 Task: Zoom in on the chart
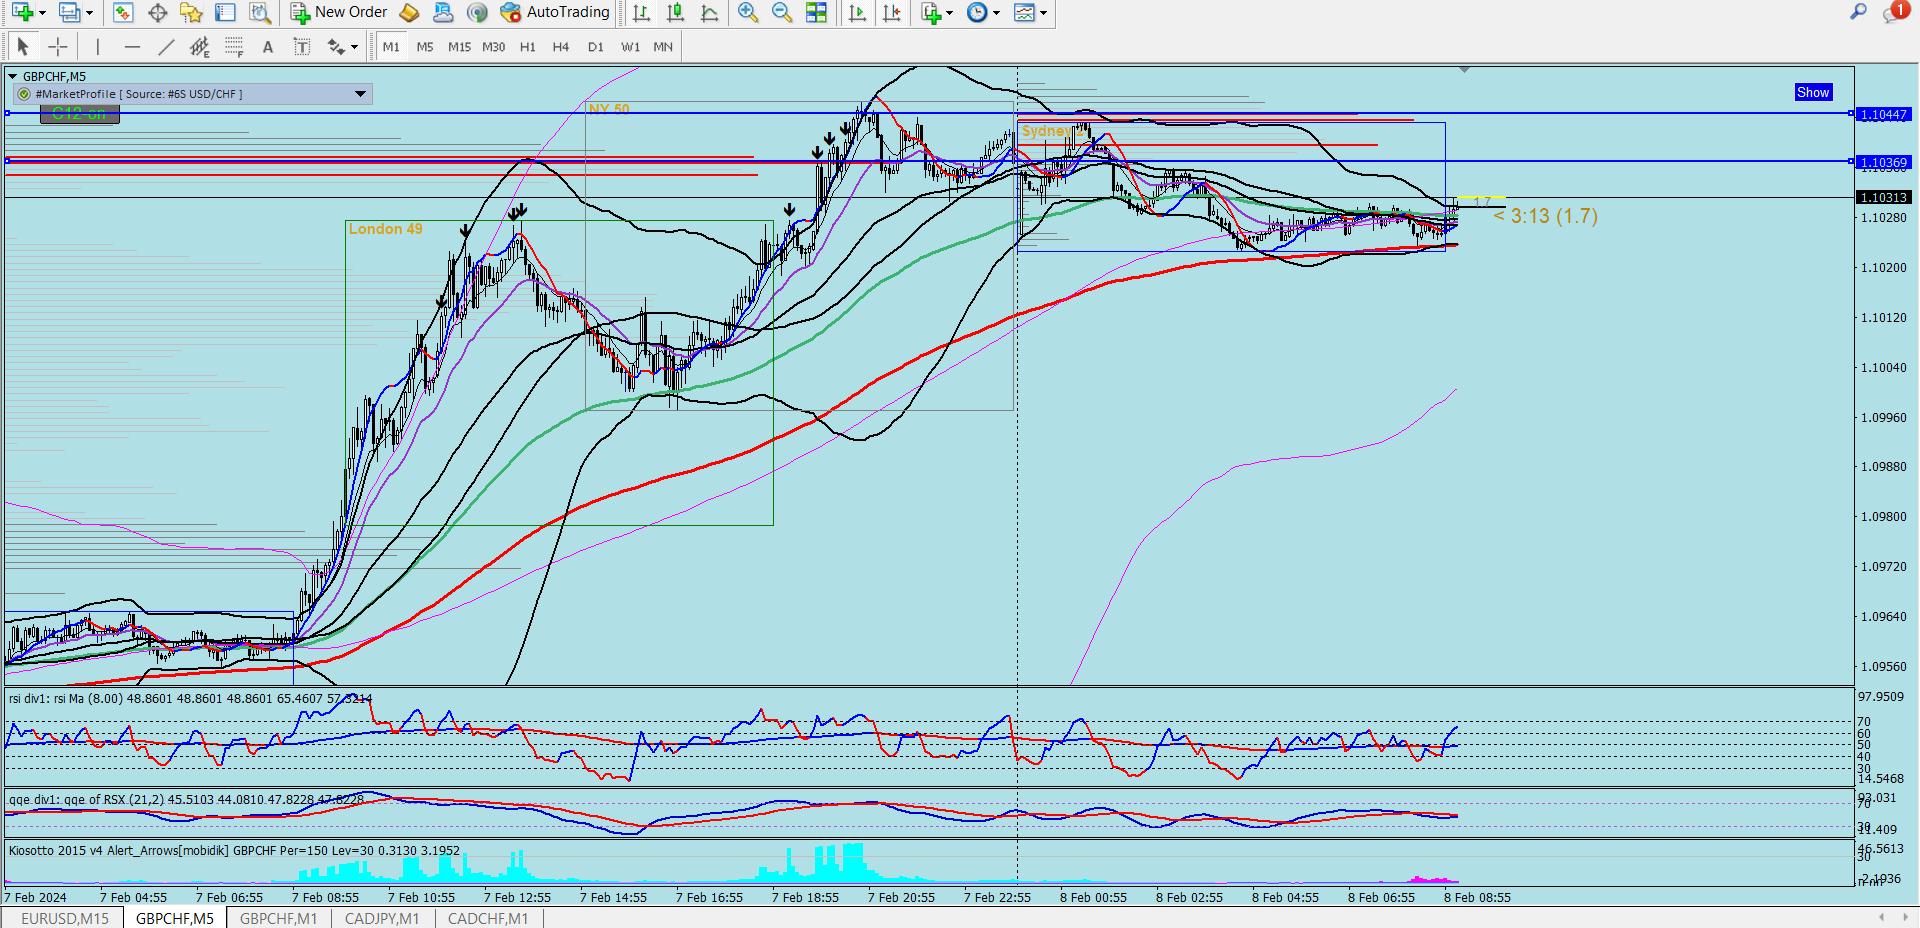coord(748,12)
